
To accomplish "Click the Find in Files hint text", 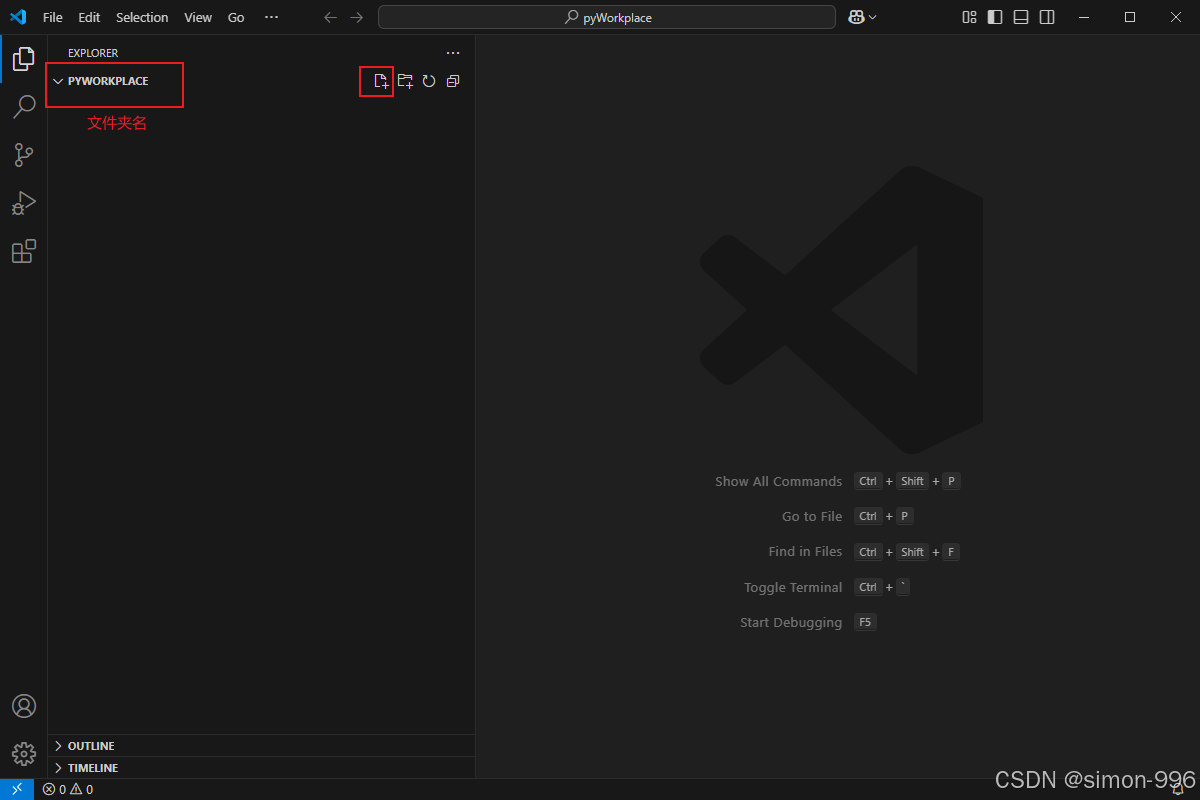I will pos(805,551).
